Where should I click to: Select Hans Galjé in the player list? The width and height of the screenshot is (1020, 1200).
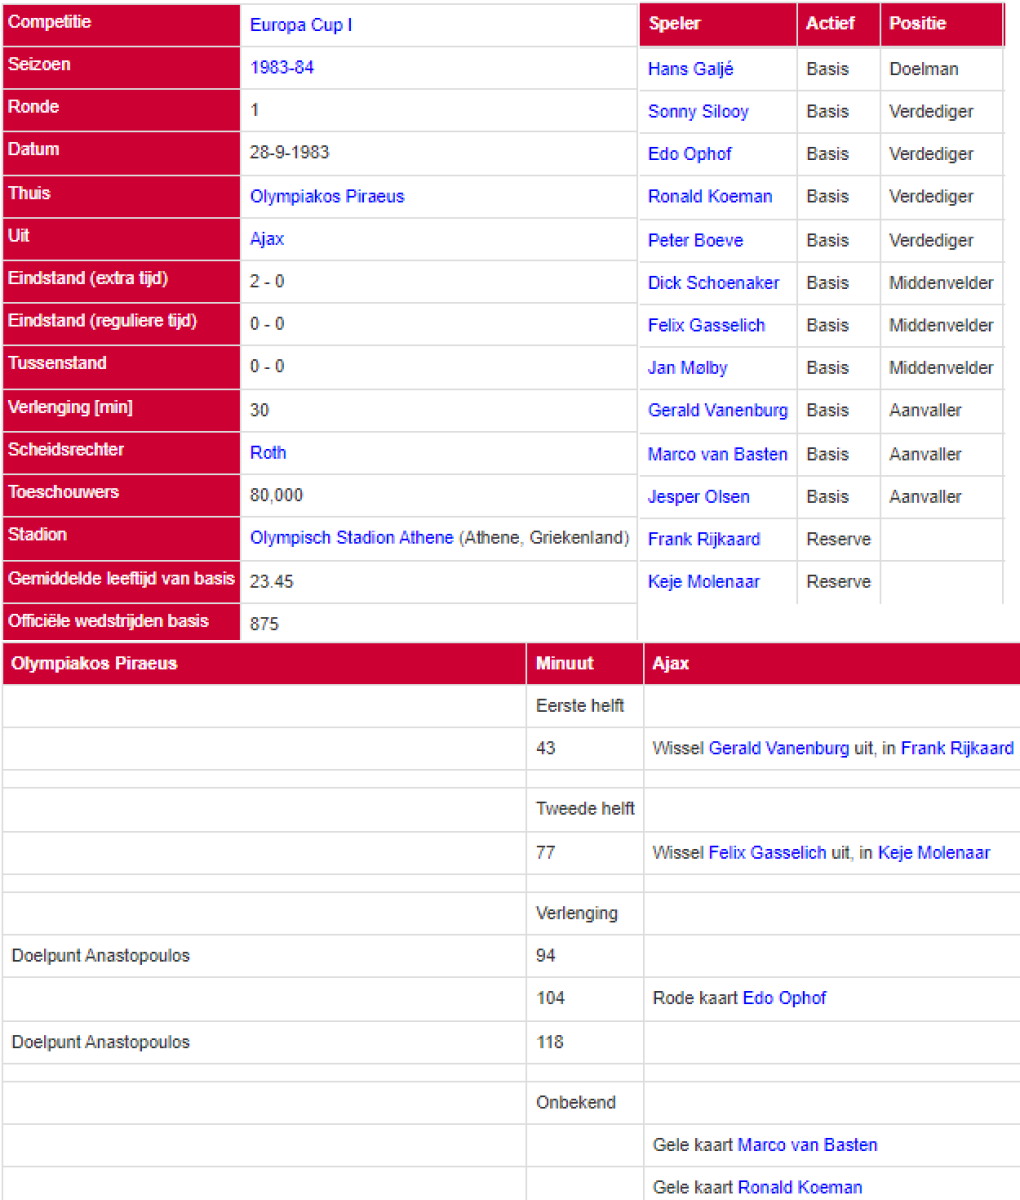(690, 69)
